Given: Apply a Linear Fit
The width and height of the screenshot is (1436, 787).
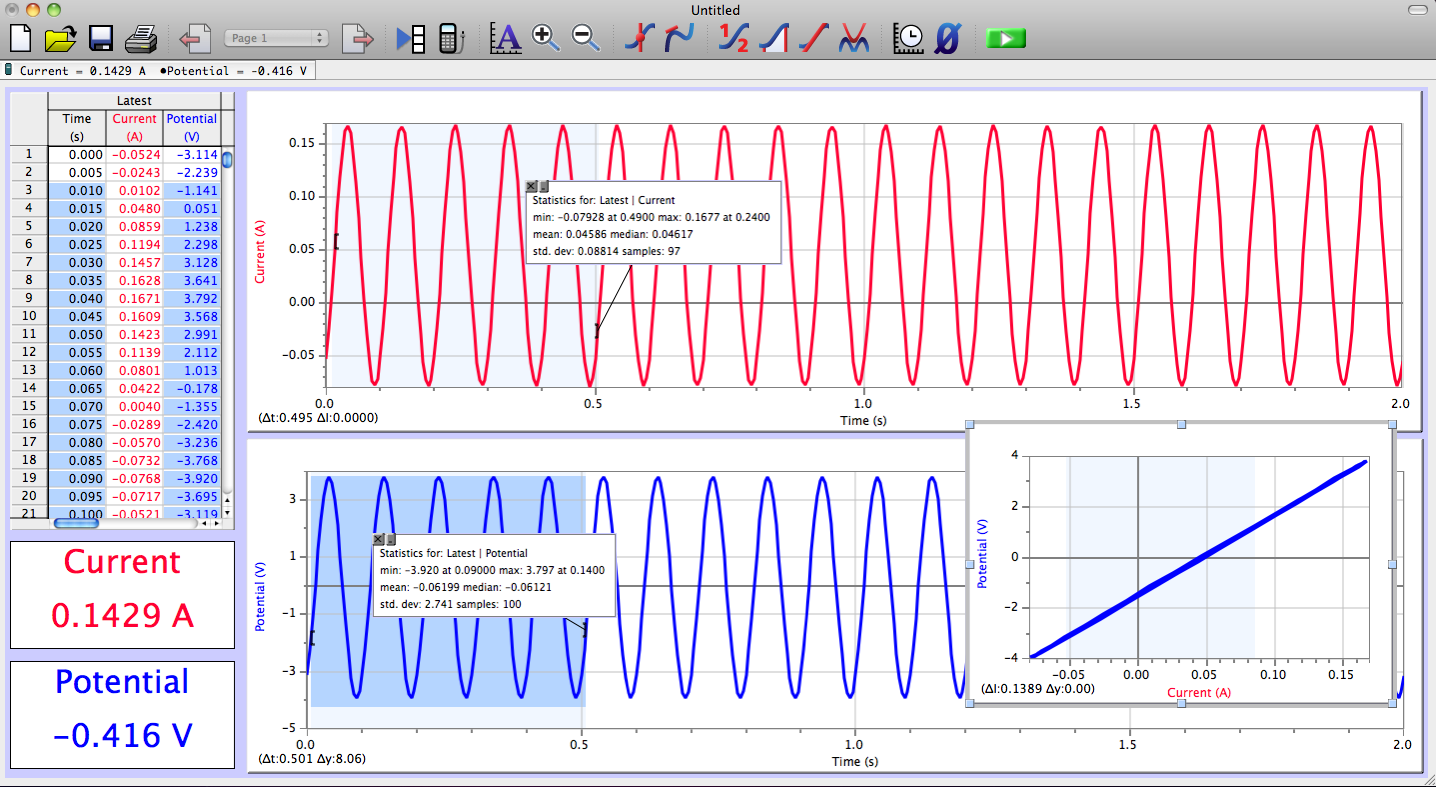Looking at the screenshot, I should coord(813,38).
